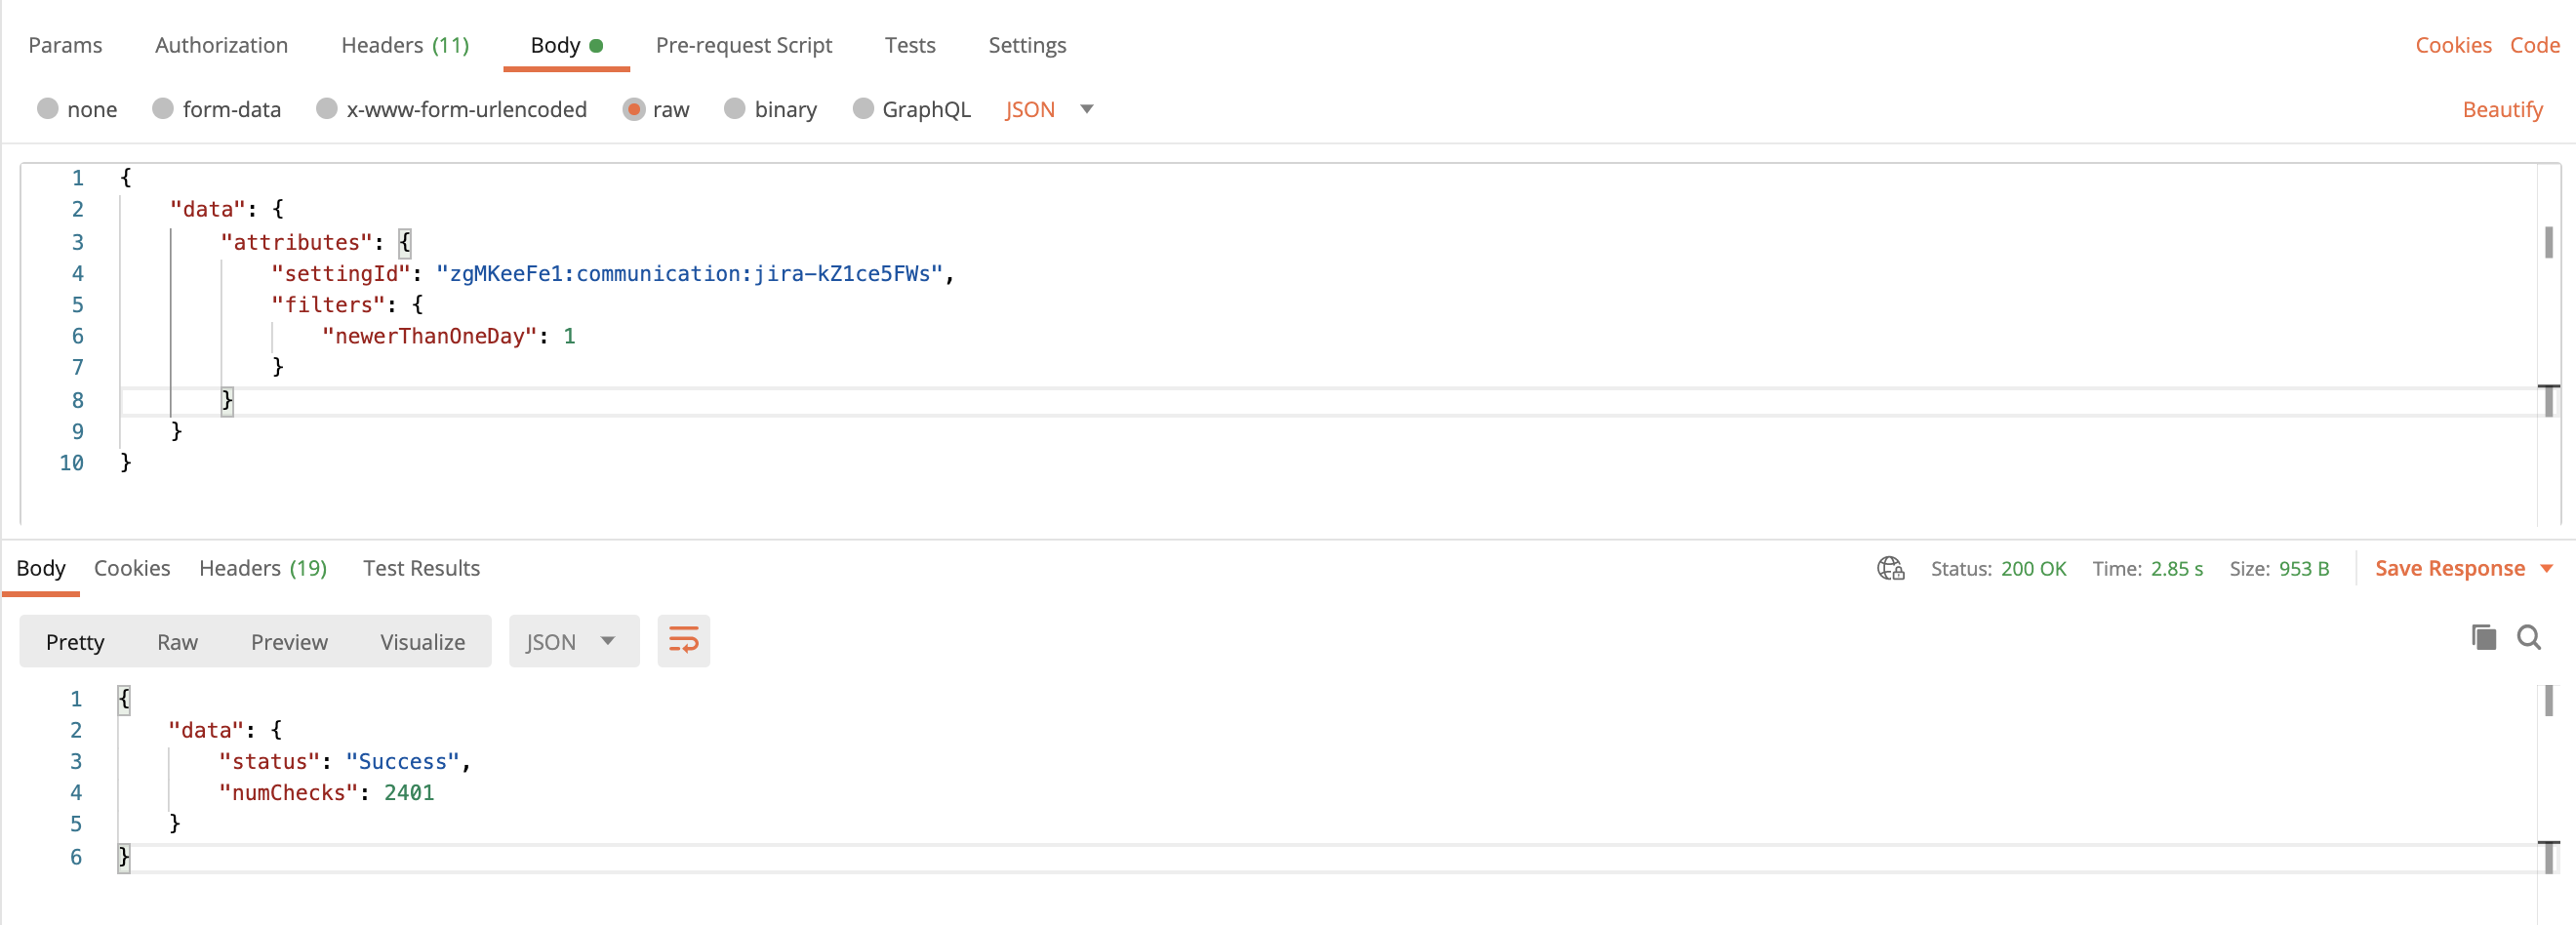Open the Code snippet panel
This screenshot has width=2576, height=925.
[x=2535, y=45]
